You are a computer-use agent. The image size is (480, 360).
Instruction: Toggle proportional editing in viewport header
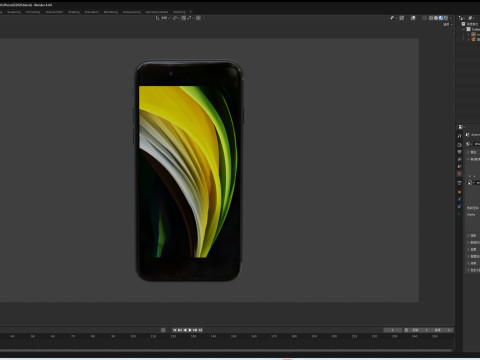pos(198,18)
